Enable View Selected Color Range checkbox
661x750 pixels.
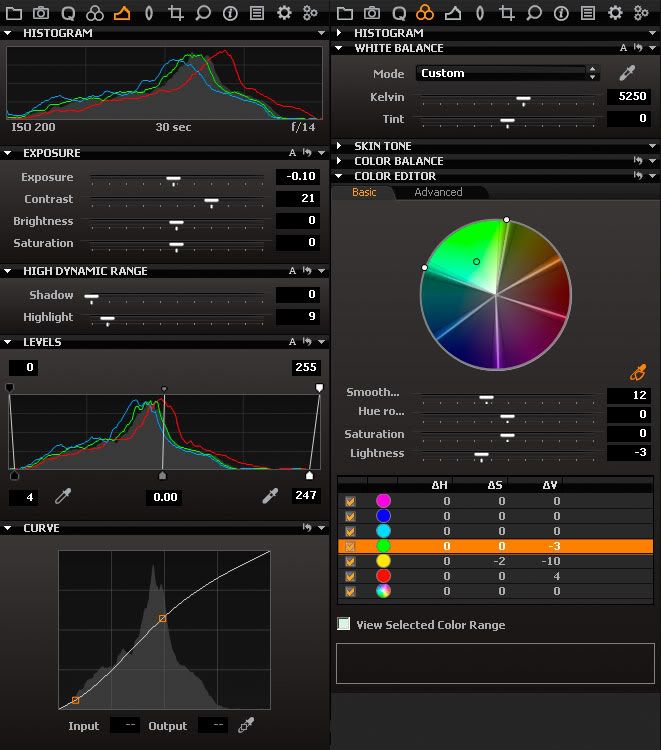(x=343, y=624)
